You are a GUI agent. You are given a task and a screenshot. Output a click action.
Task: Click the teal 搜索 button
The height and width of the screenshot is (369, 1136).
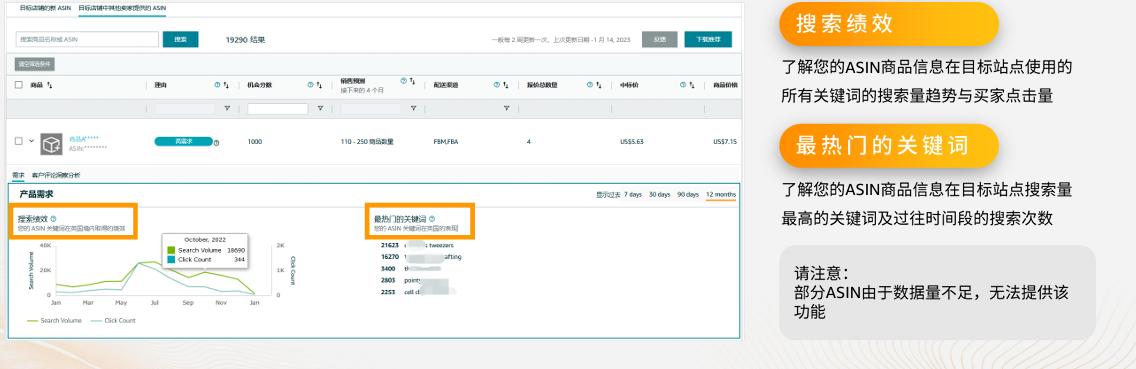pyautogui.click(x=180, y=39)
